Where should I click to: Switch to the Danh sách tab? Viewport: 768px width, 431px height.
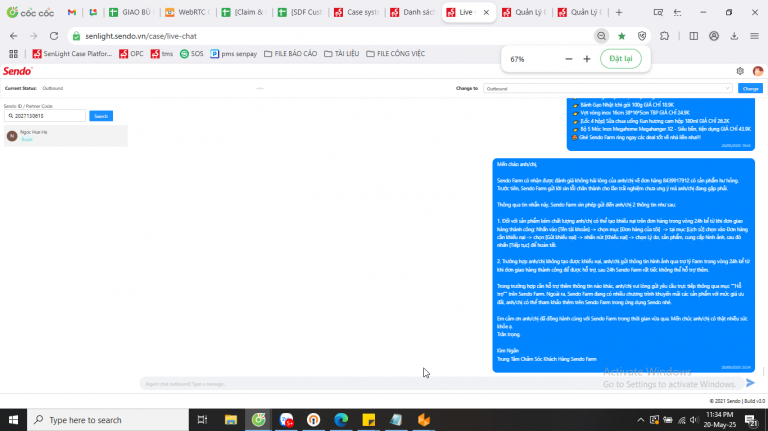[414, 12]
